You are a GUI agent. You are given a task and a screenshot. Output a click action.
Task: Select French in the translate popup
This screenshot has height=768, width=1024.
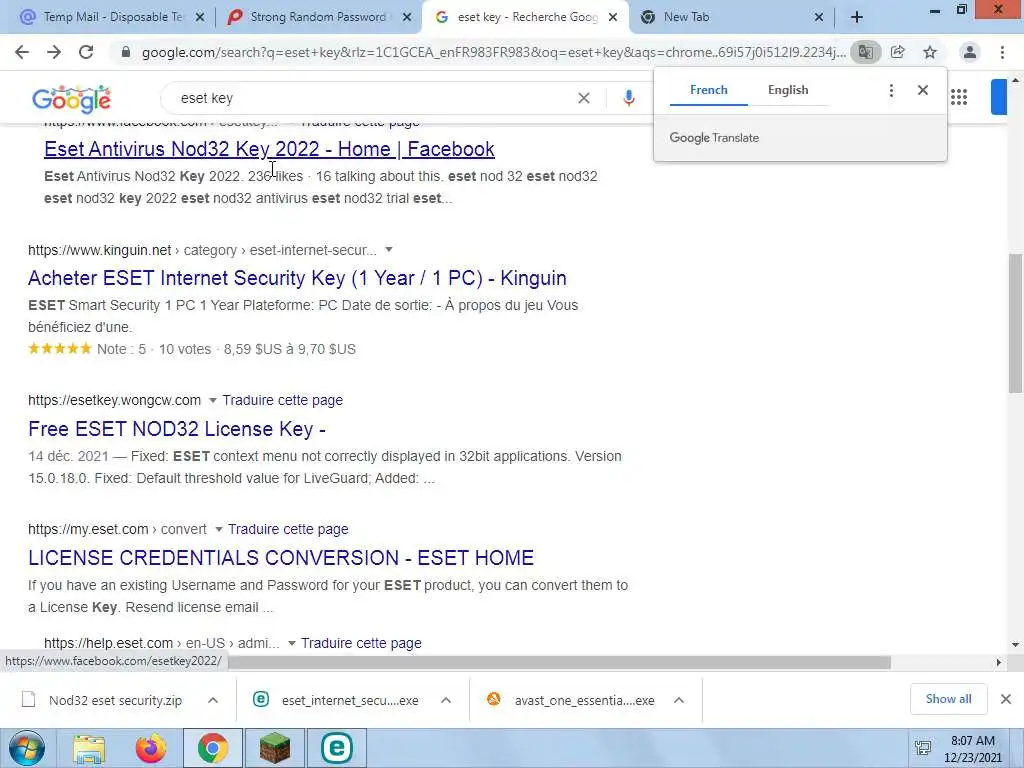[709, 90]
